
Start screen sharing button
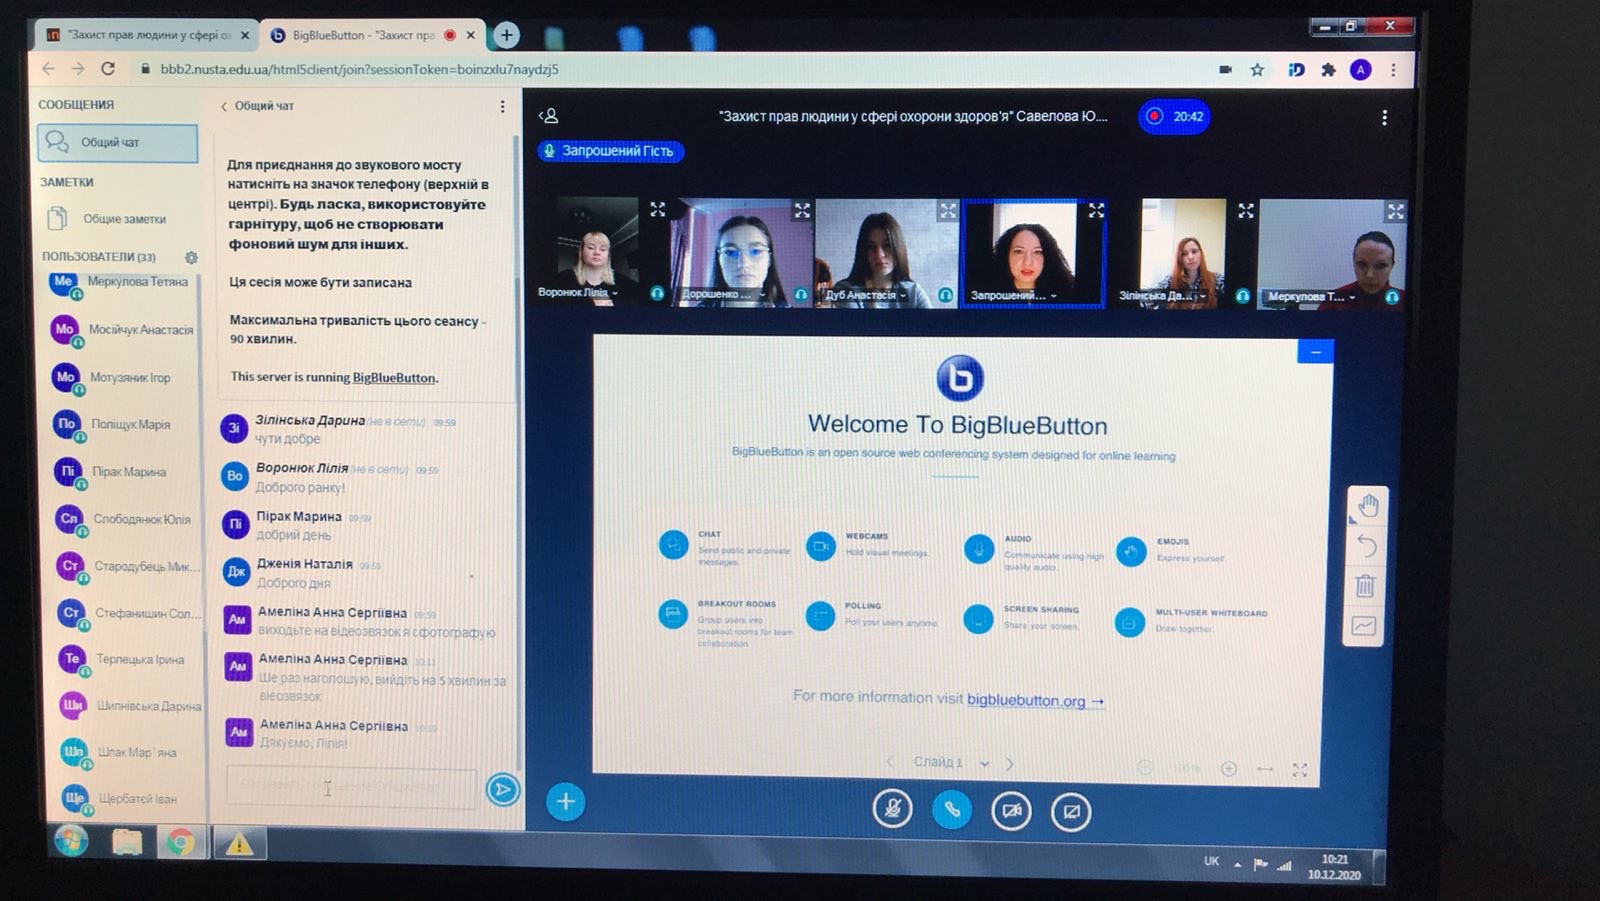(x=1071, y=811)
